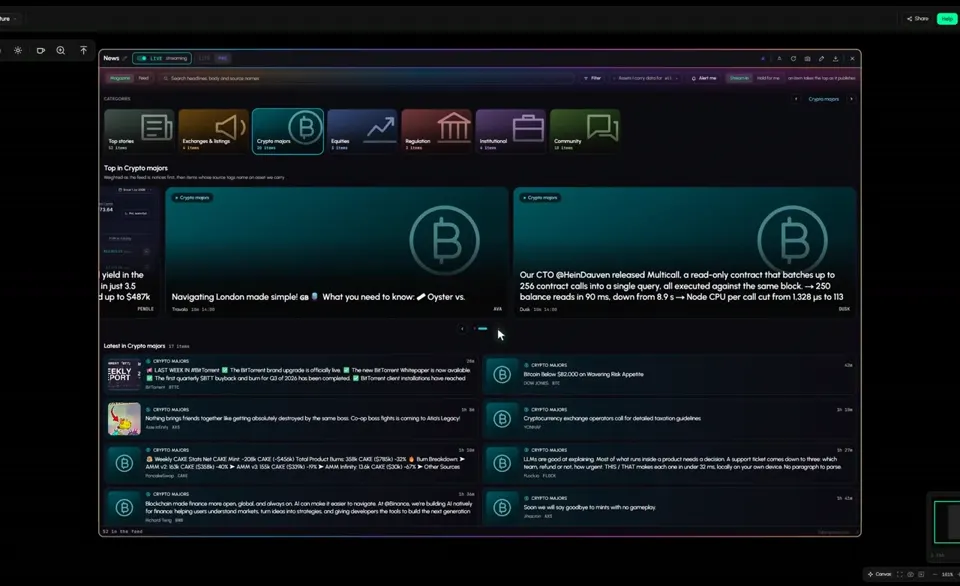960x586 pixels.
Task: Open the Exchanges & listings category
Action: [x=214, y=131]
